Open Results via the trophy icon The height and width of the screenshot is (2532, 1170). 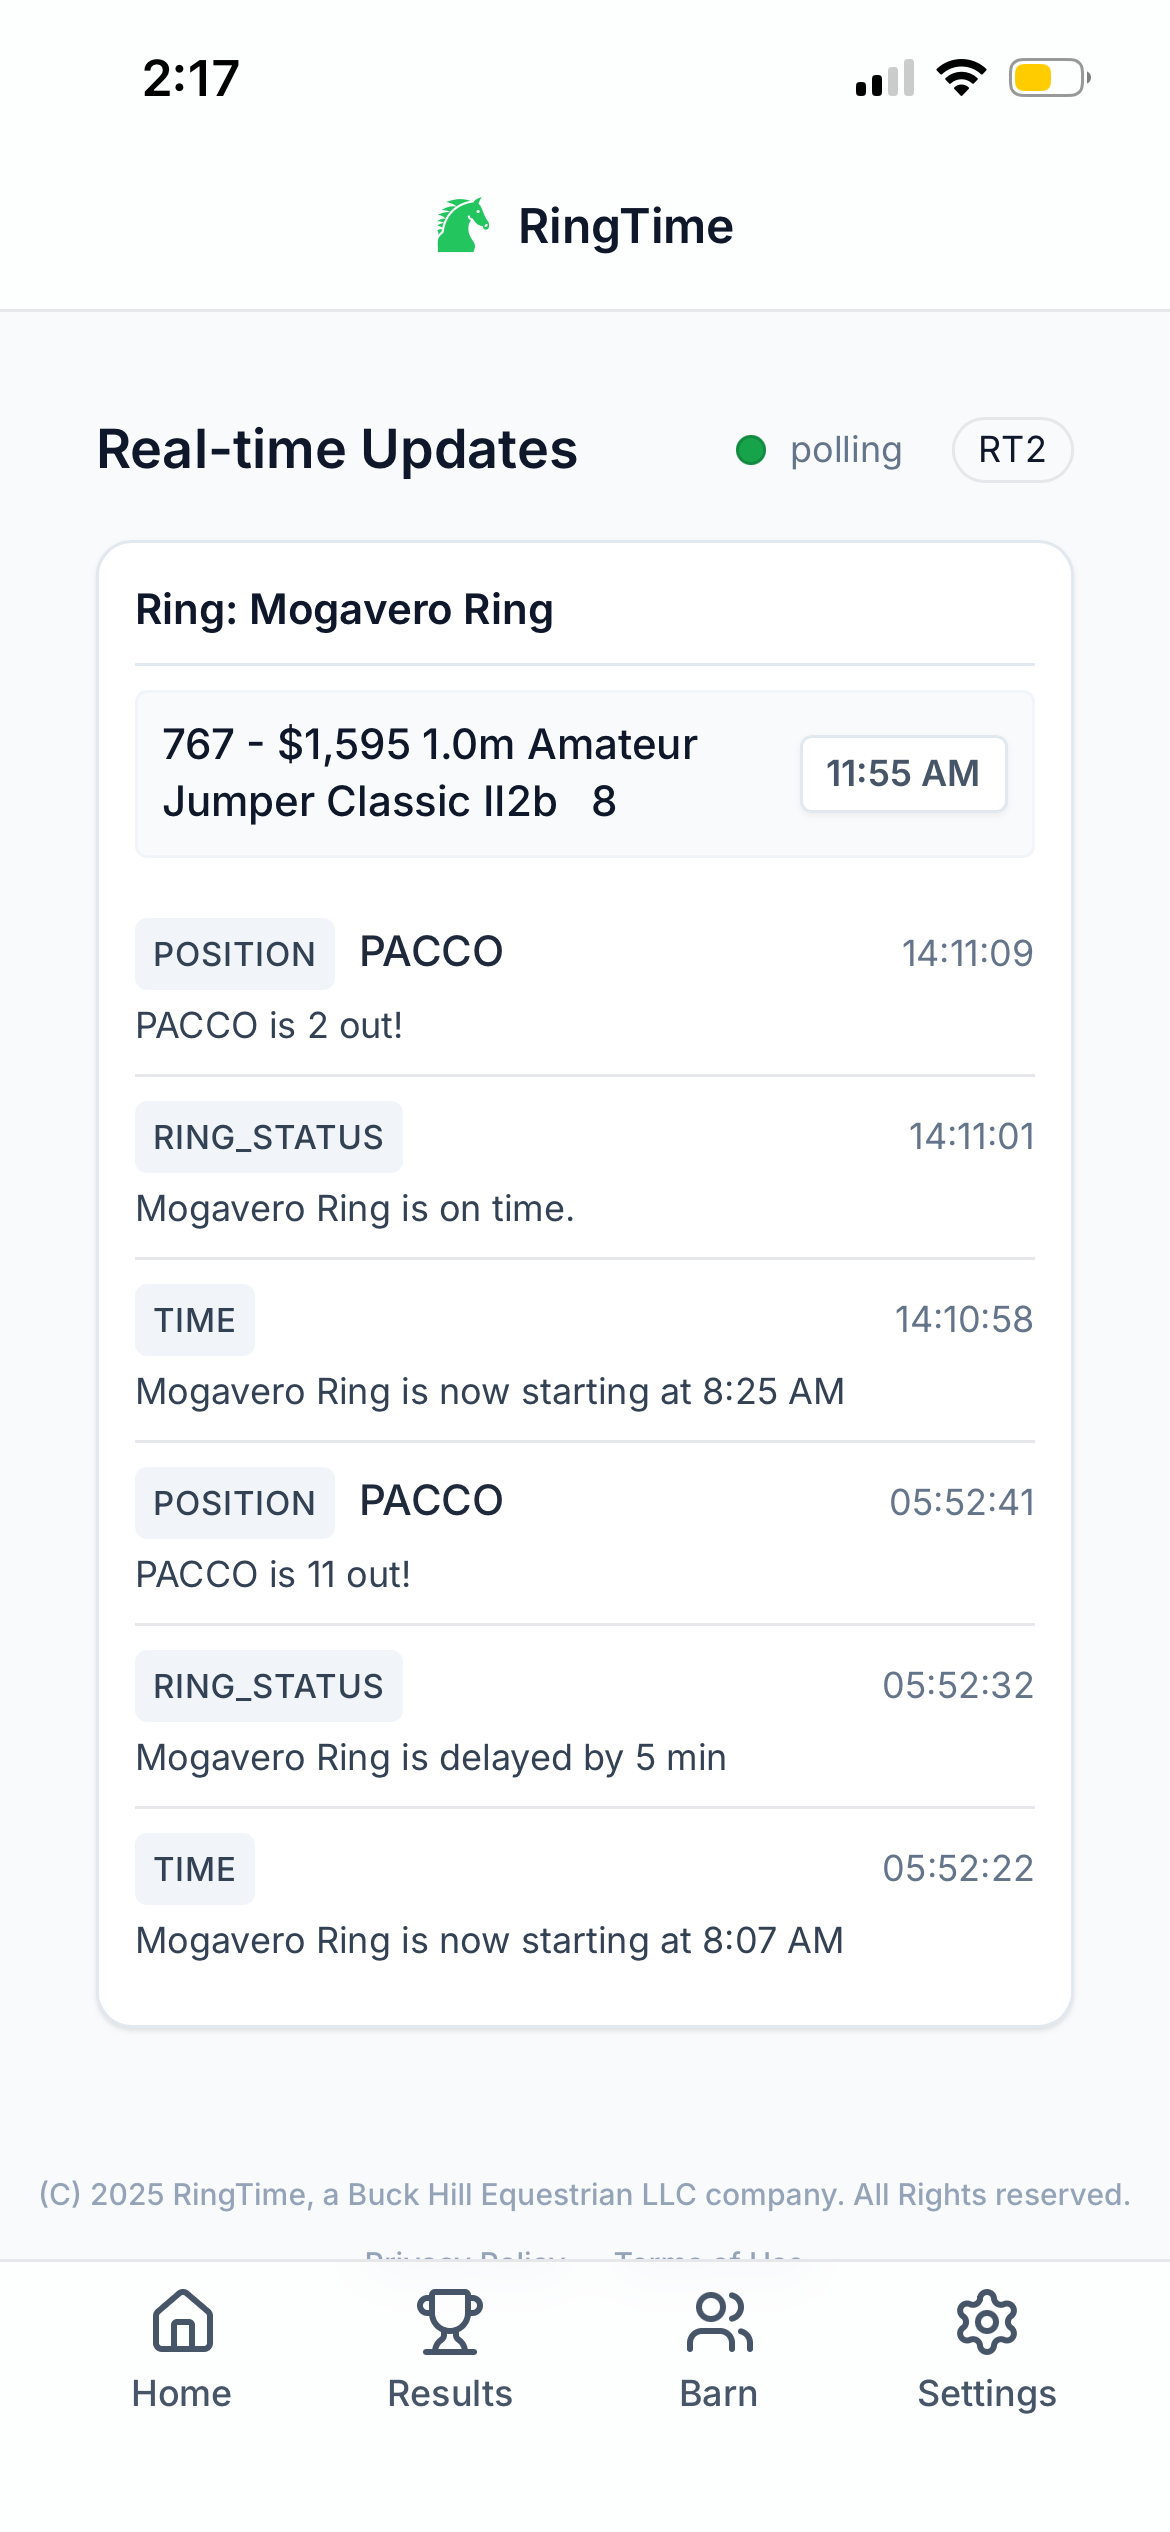[x=450, y=2320]
